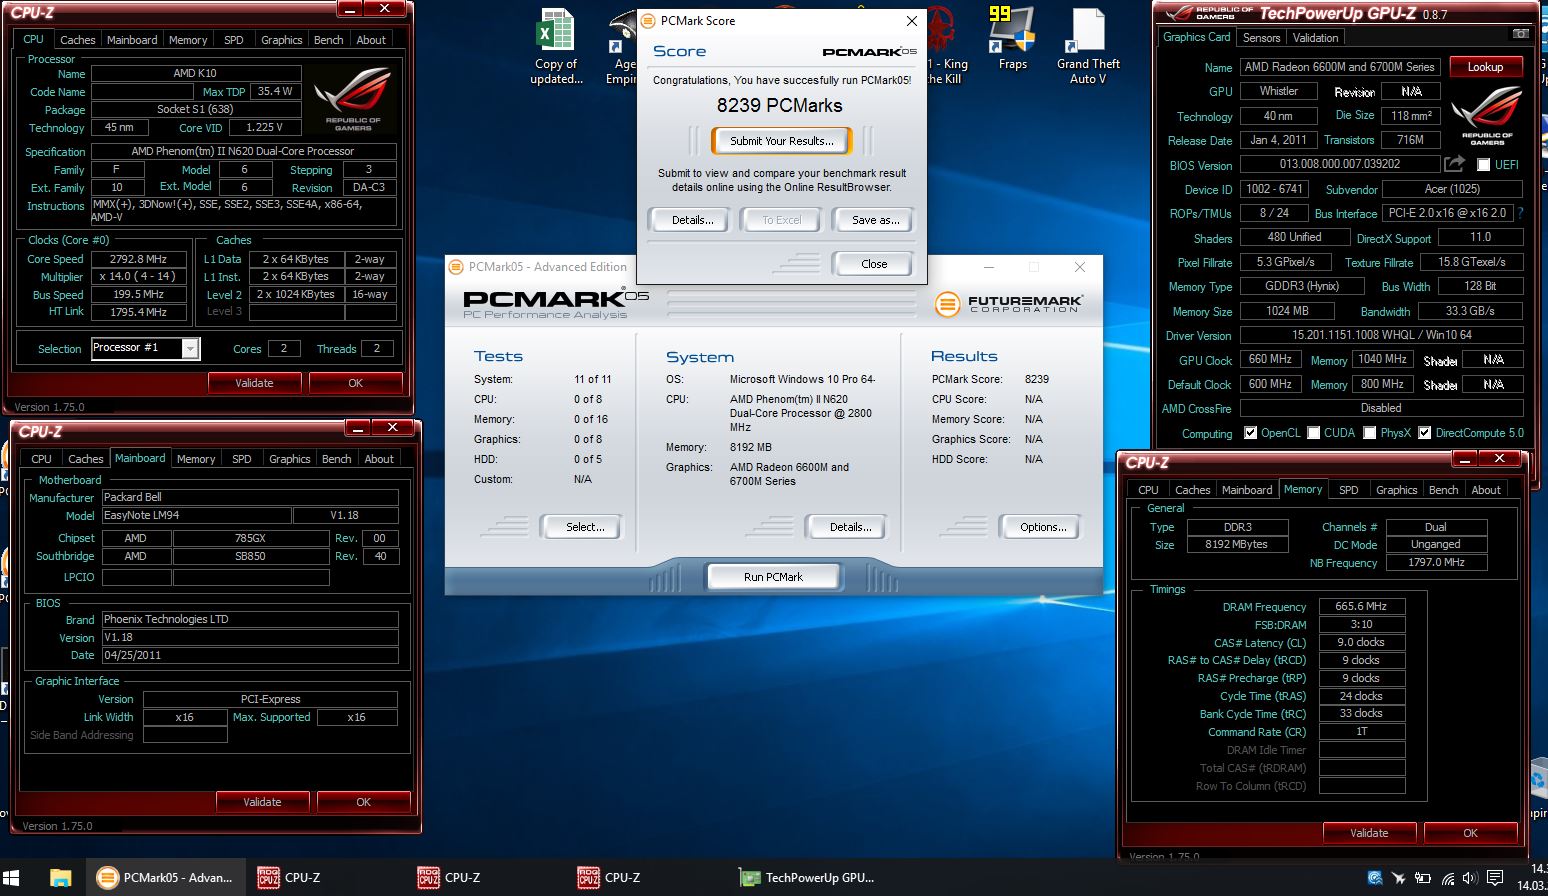The width and height of the screenshot is (1548, 896).
Task: Click the volume icon in system tray
Action: point(1469,879)
